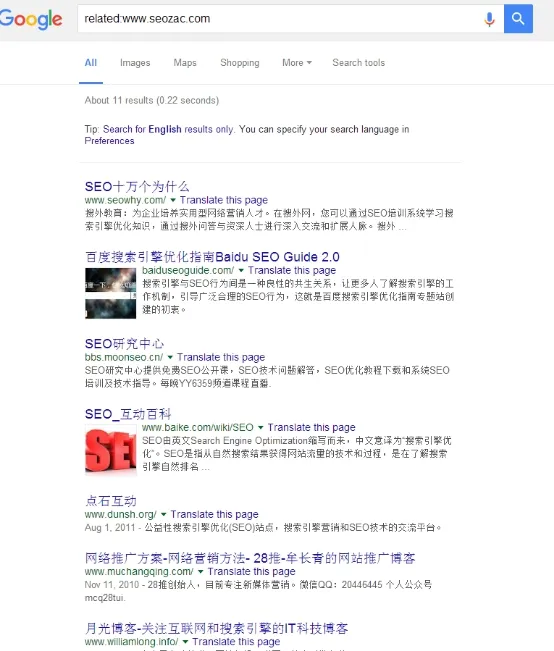554x651 pixels.
Task: Switch to the Maps tab
Action: pos(185,63)
